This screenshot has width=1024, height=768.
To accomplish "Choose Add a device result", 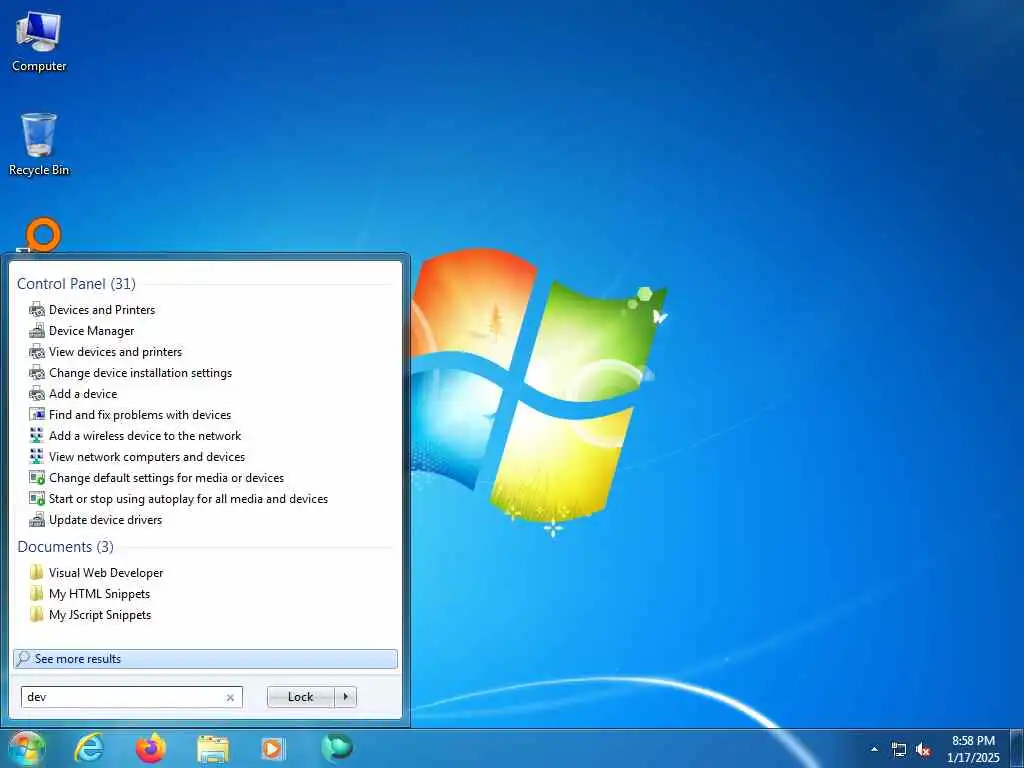I will [x=83, y=394].
